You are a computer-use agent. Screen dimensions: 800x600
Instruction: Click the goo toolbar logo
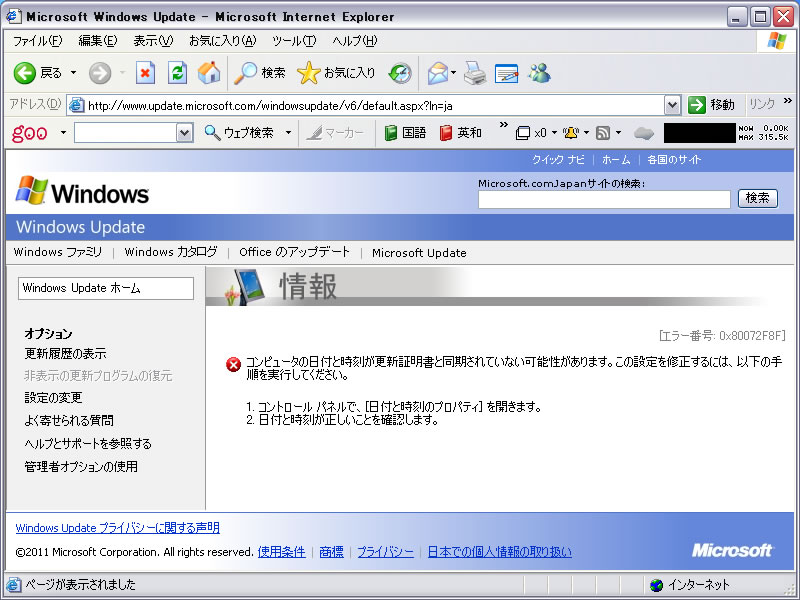pos(30,133)
